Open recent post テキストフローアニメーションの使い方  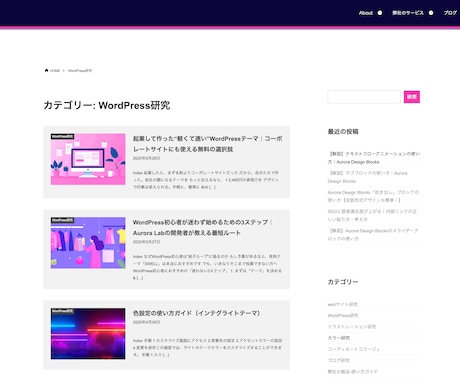pos(374,158)
